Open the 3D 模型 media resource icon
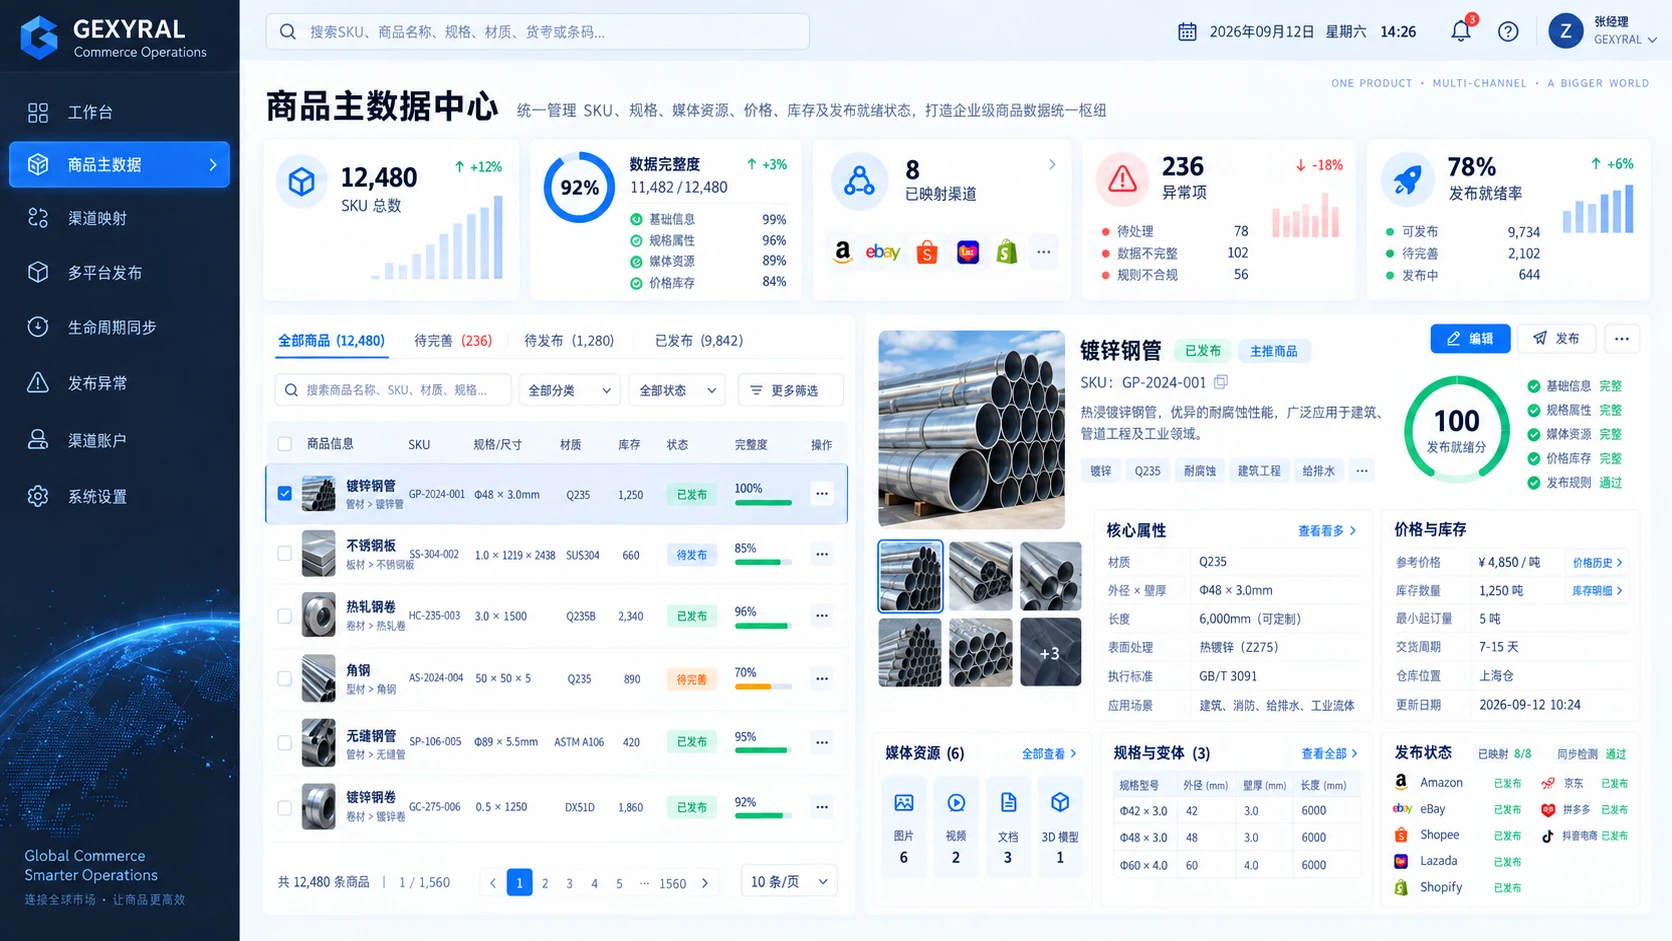The height and width of the screenshot is (941, 1672). click(x=1060, y=803)
